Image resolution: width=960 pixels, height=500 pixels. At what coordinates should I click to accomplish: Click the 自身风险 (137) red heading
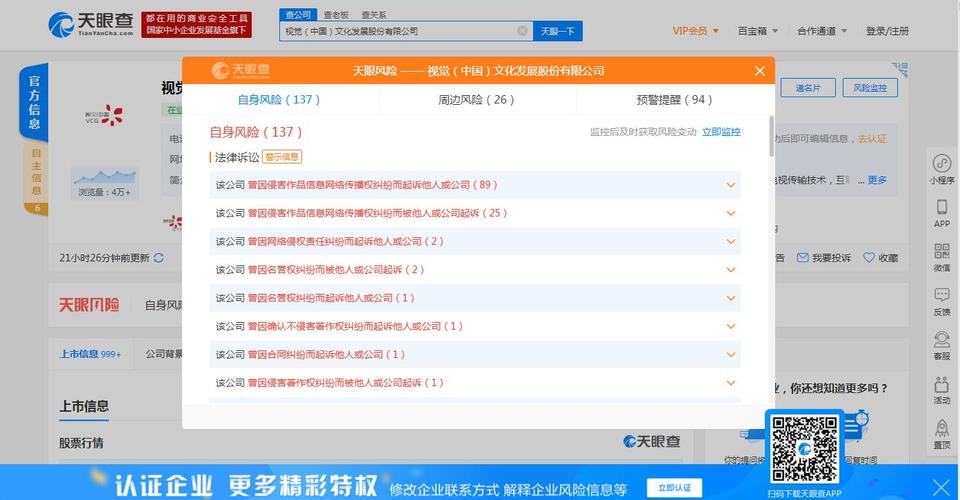tap(256, 132)
